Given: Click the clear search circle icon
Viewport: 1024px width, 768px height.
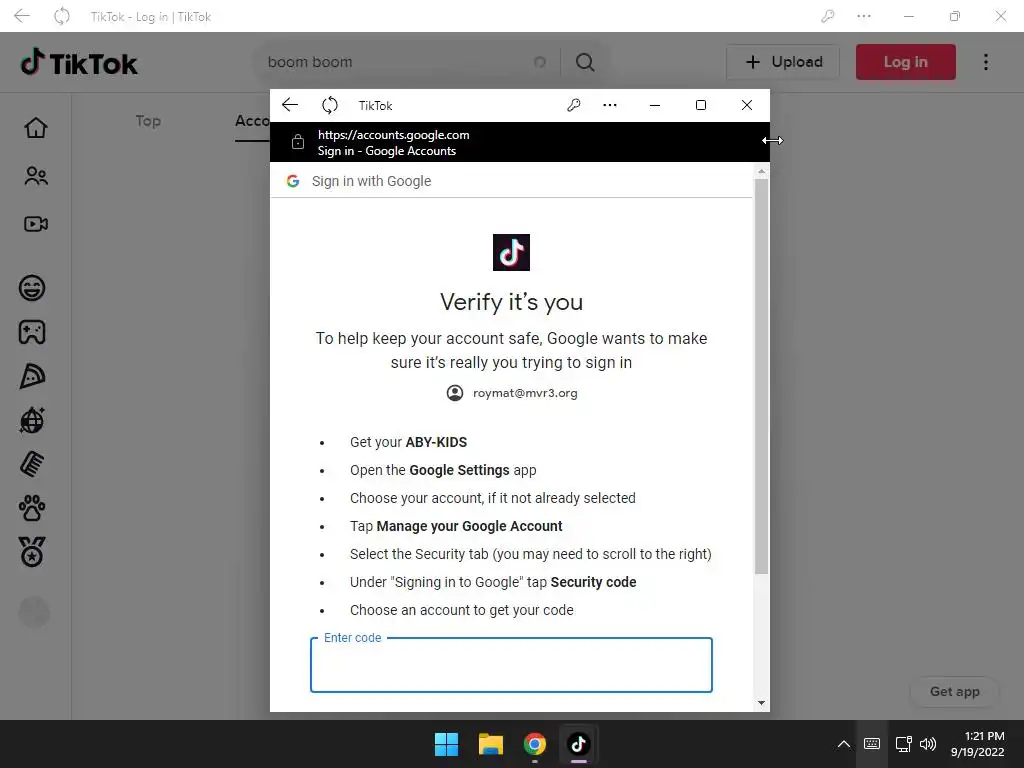Looking at the screenshot, I should 540,62.
